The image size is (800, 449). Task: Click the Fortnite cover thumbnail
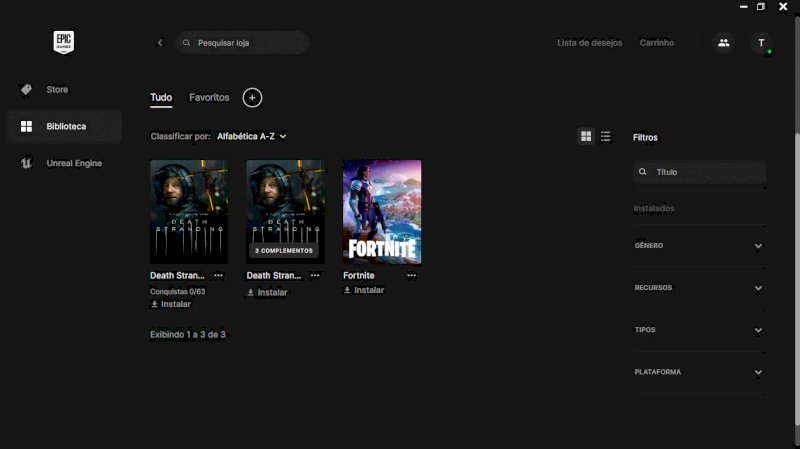[x=381, y=211]
